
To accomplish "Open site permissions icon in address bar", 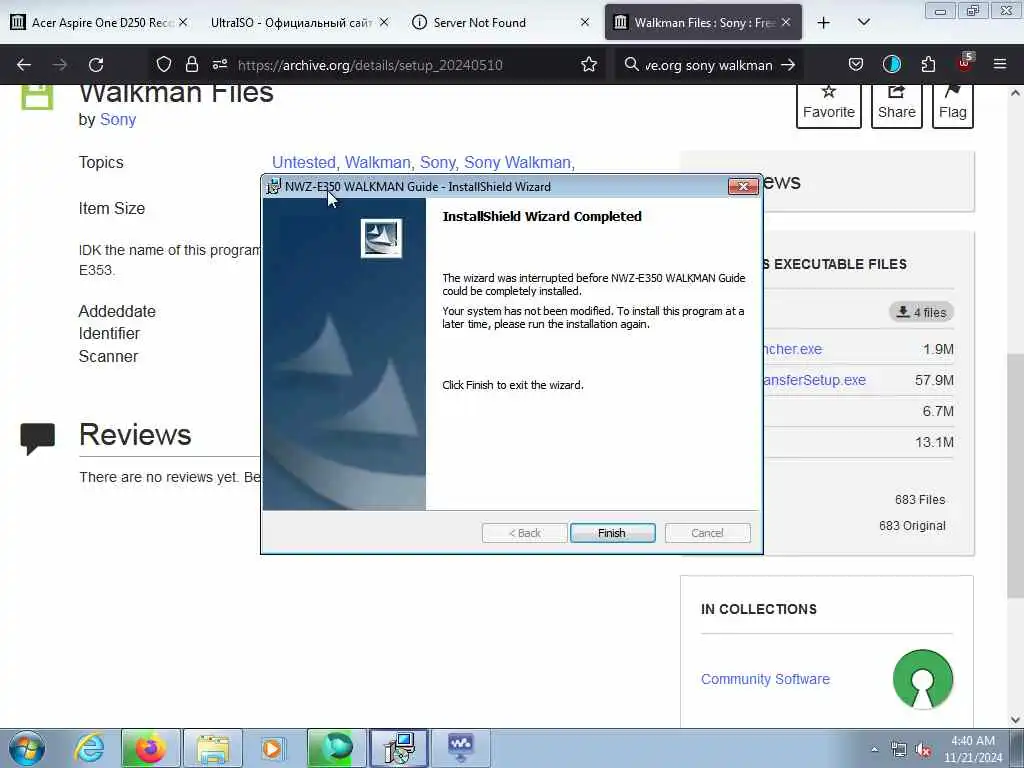I will (x=219, y=64).
